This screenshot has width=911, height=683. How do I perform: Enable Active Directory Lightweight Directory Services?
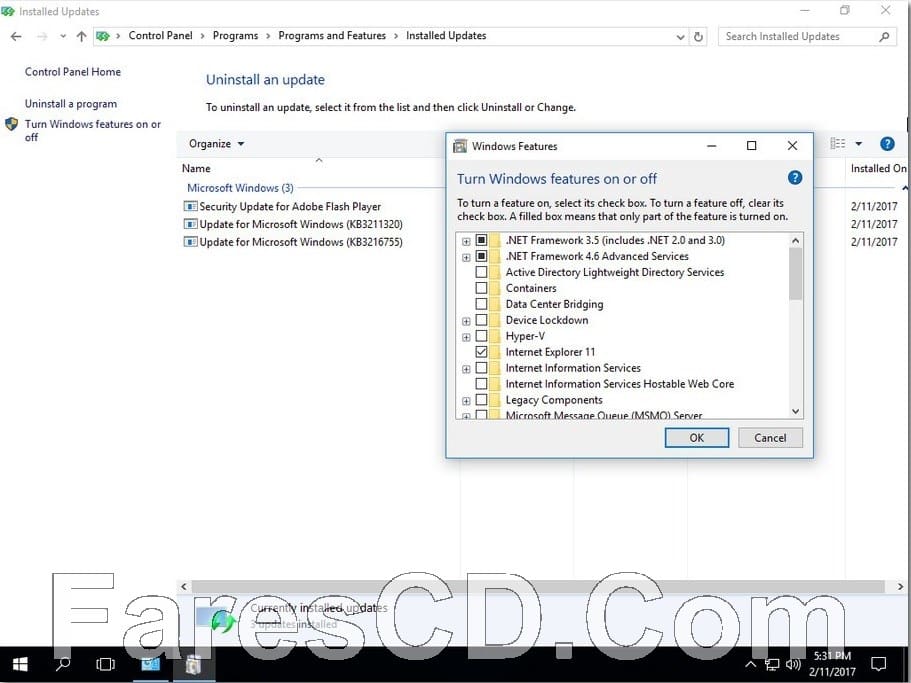481,272
